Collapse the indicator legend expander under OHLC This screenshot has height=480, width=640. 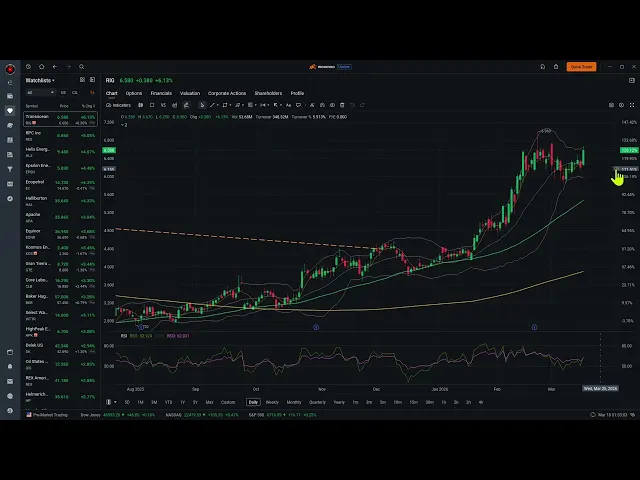124,125
